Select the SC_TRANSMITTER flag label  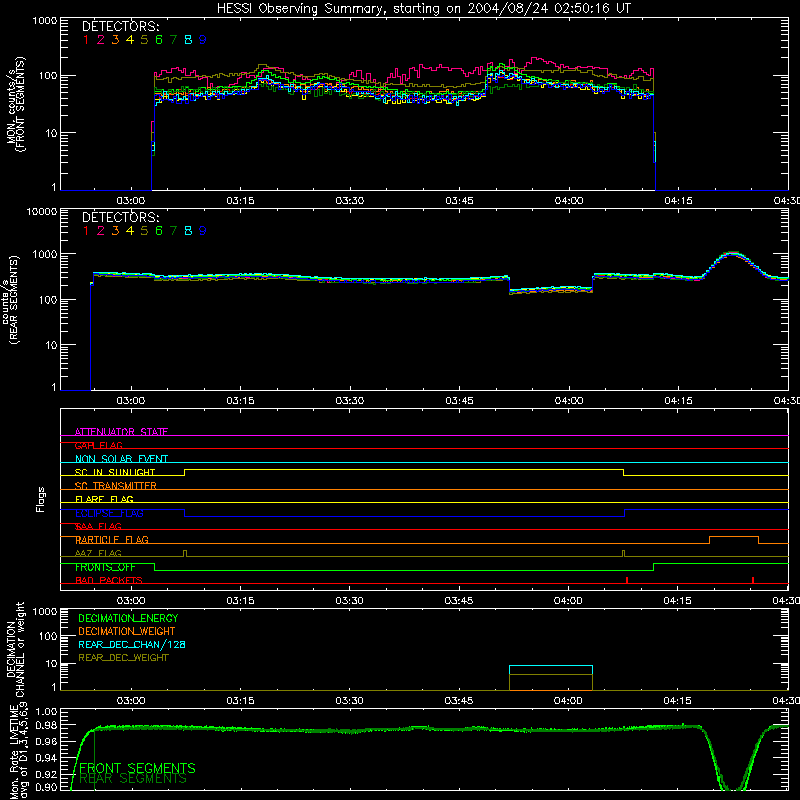tap(115, 486)
